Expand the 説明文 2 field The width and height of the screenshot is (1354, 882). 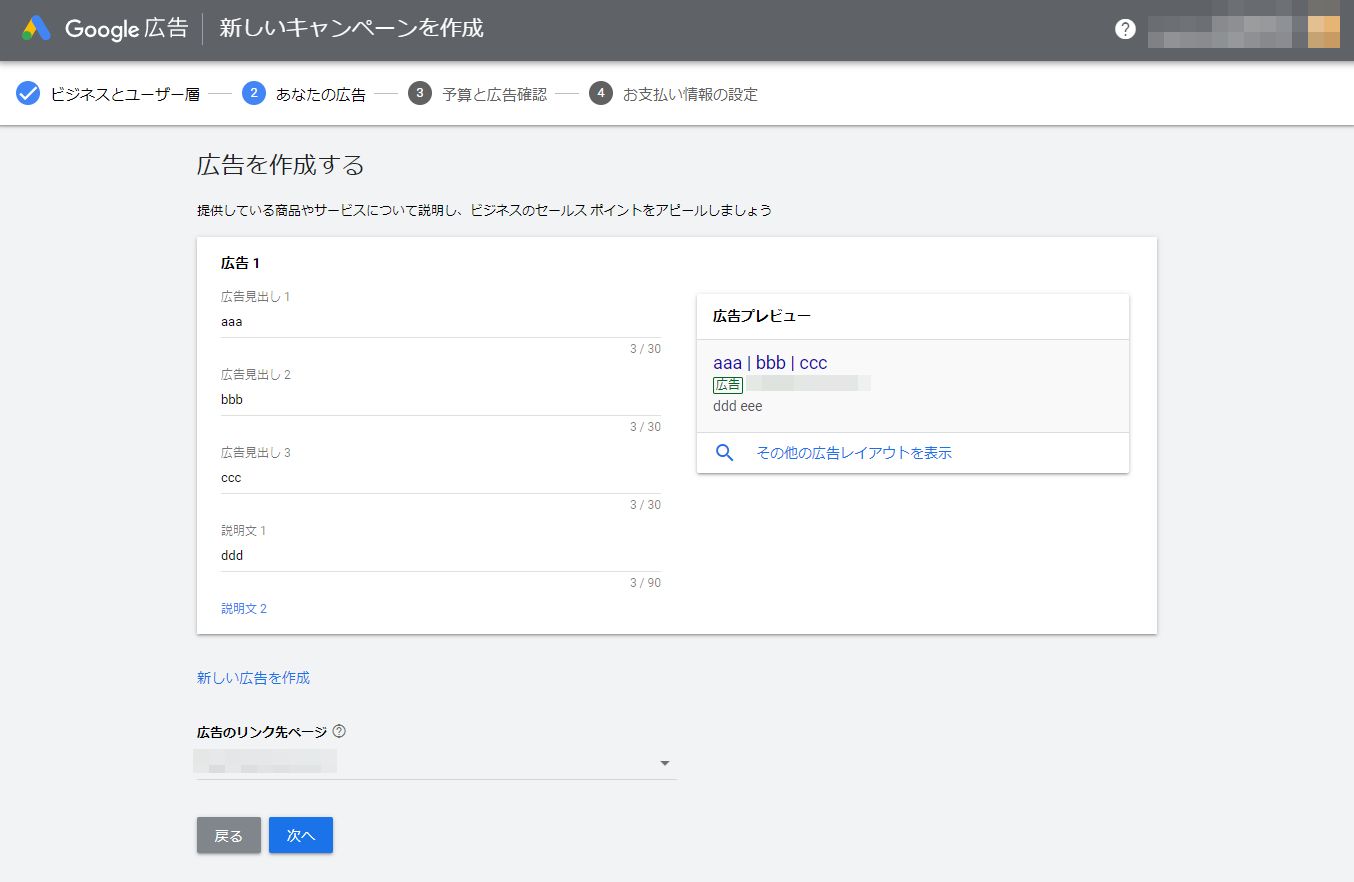tap(244, 608)
